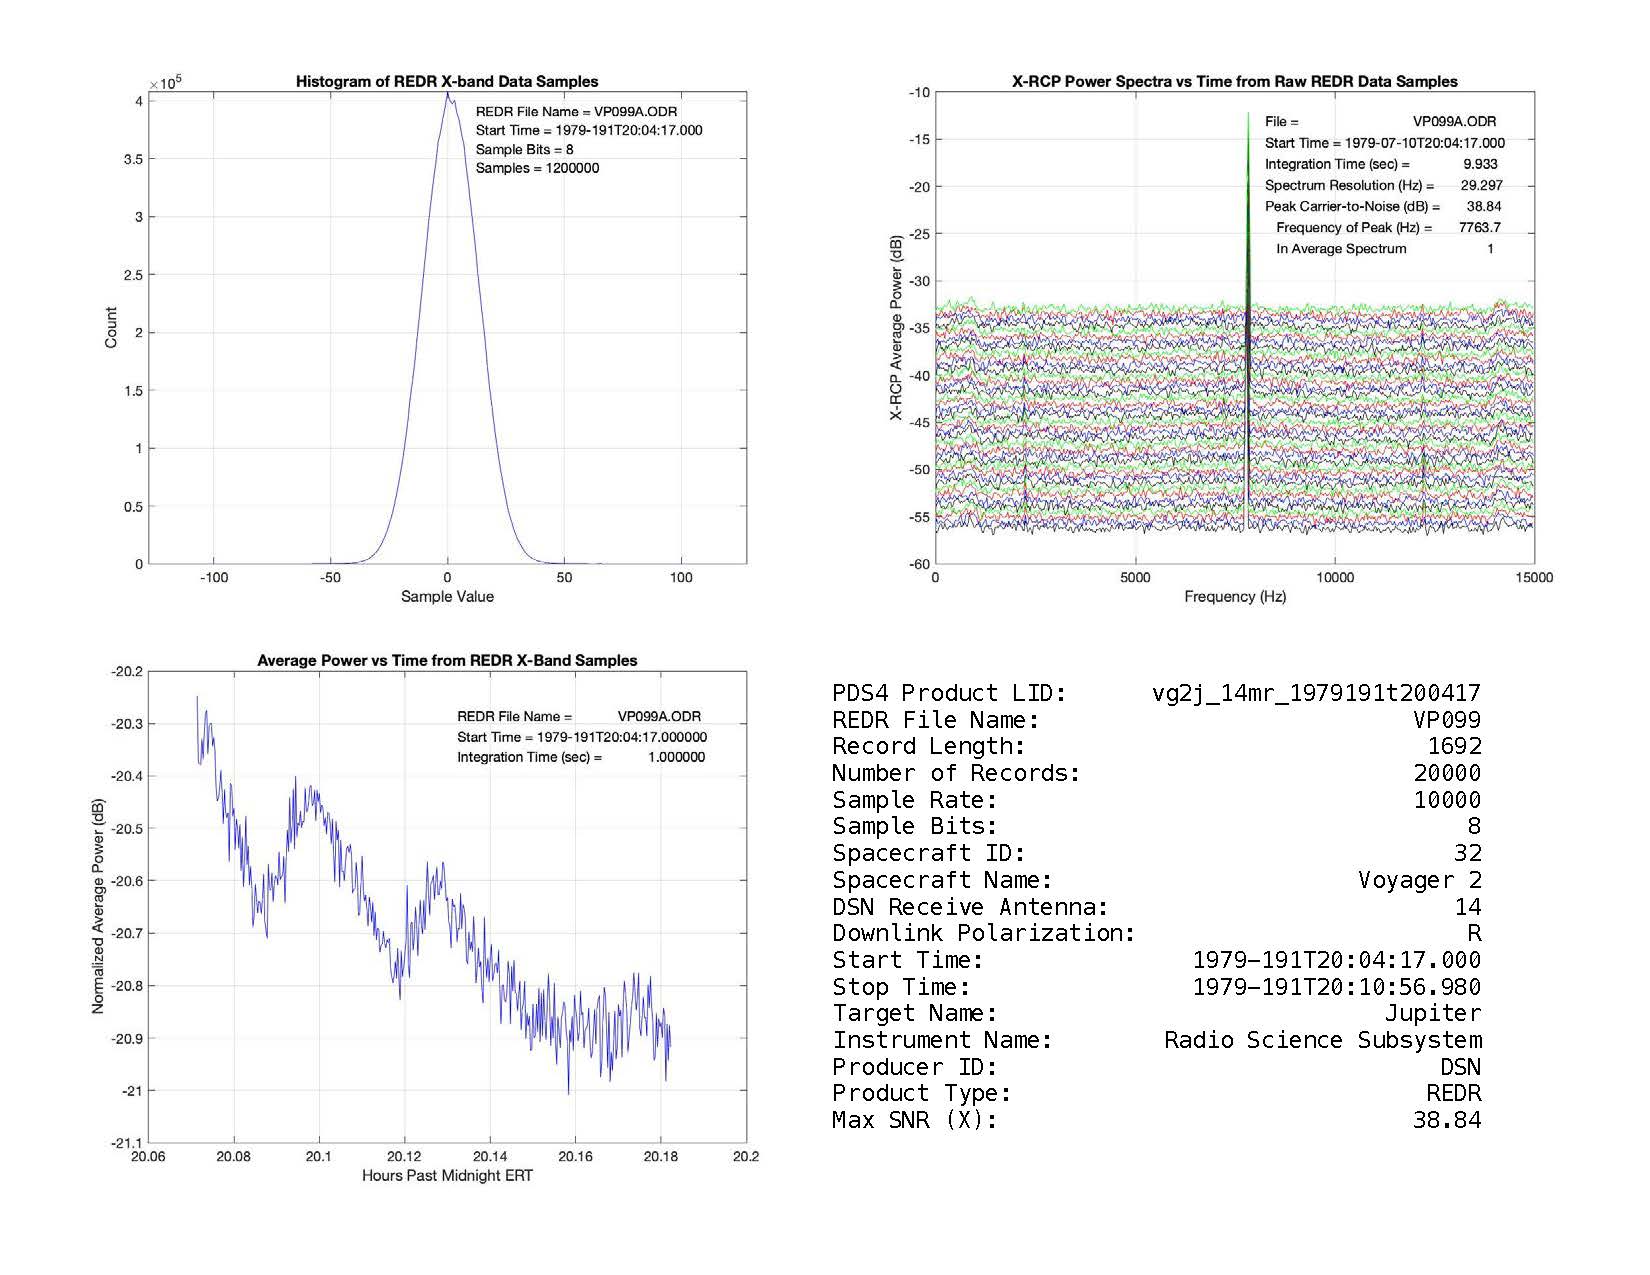The height and width of the screenshot is (1275, 1650).
Task: Click the 'Normalized Average Power (dB)' y-axis label
Action: point(98,907)
